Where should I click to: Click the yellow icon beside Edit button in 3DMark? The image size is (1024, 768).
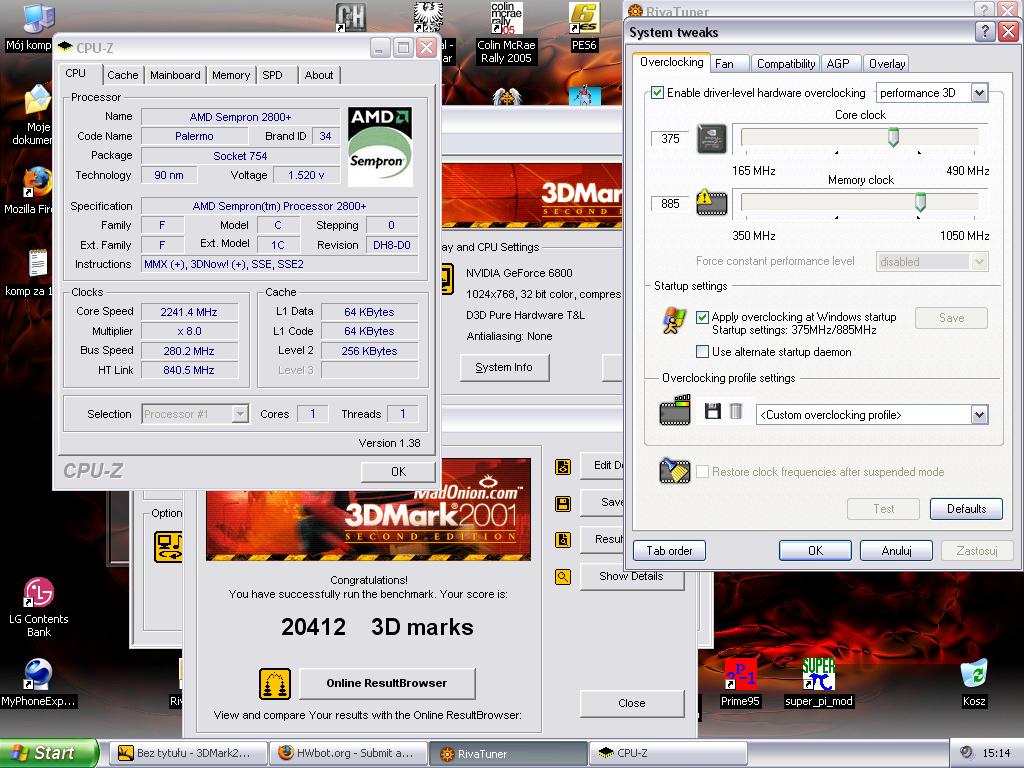pyautogui.click(x=563, y=467)
